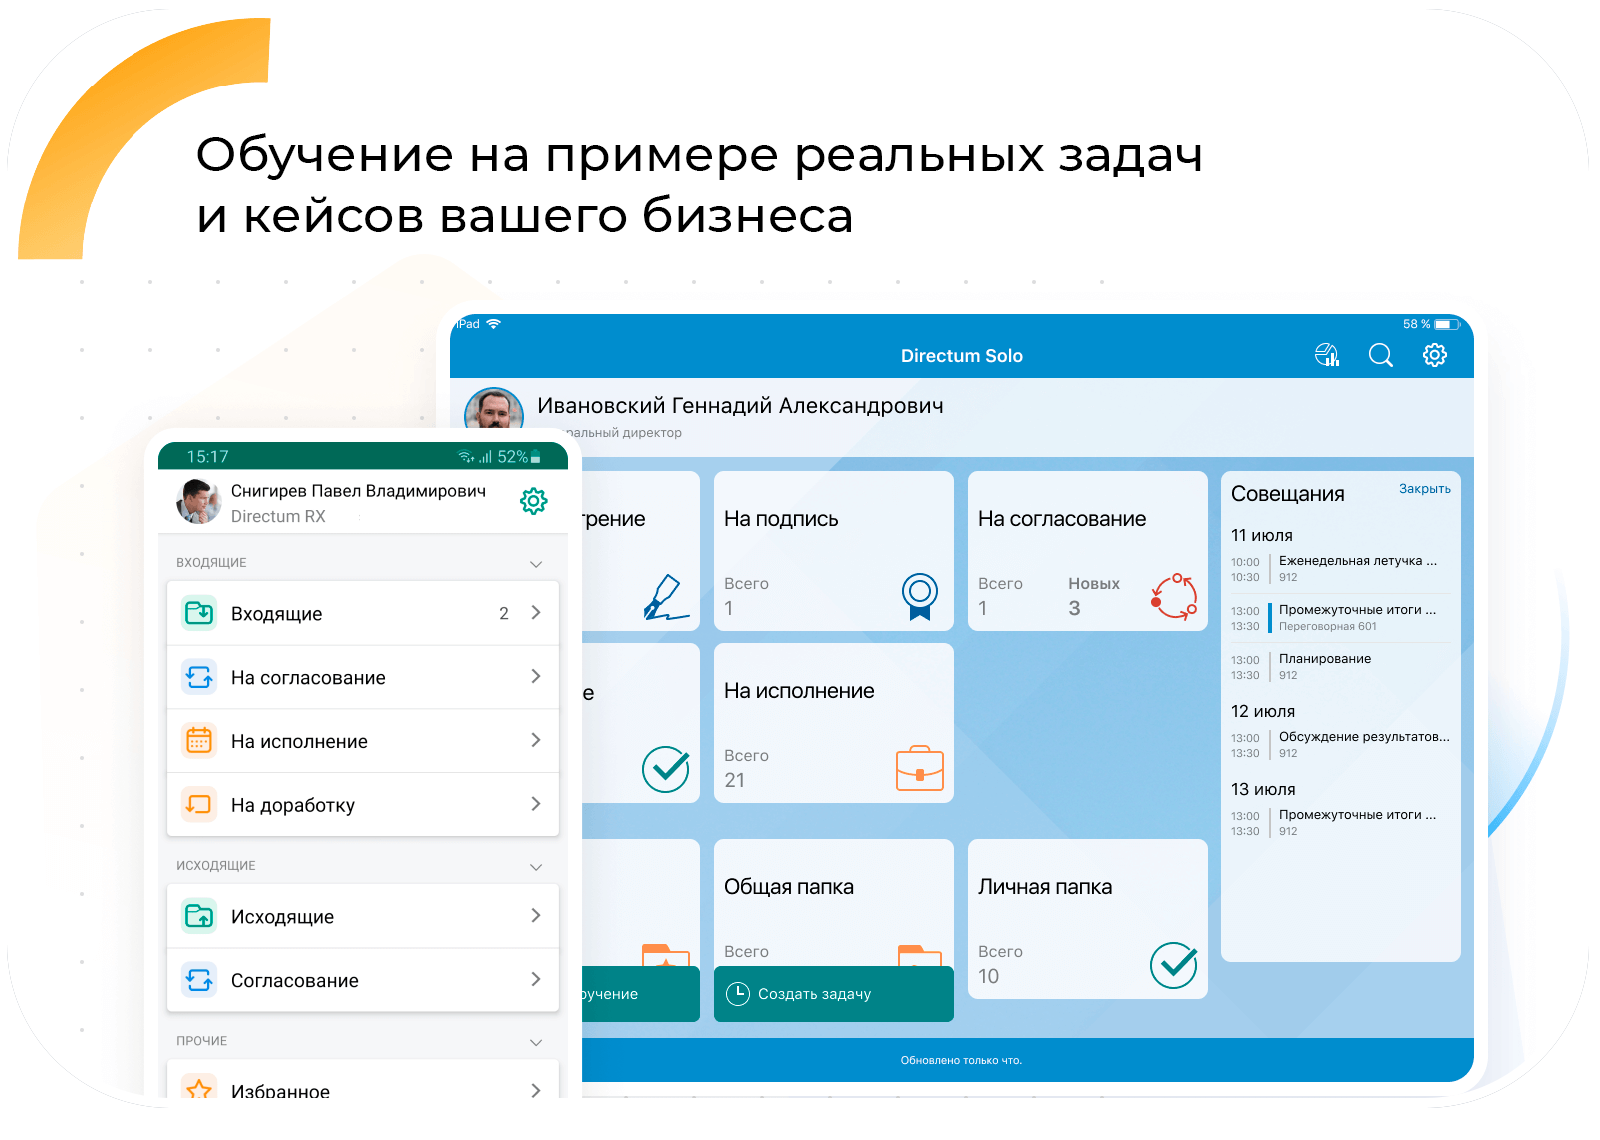
Task: Click the folder icon in Общая папка tile
Action: pos(920,955)
